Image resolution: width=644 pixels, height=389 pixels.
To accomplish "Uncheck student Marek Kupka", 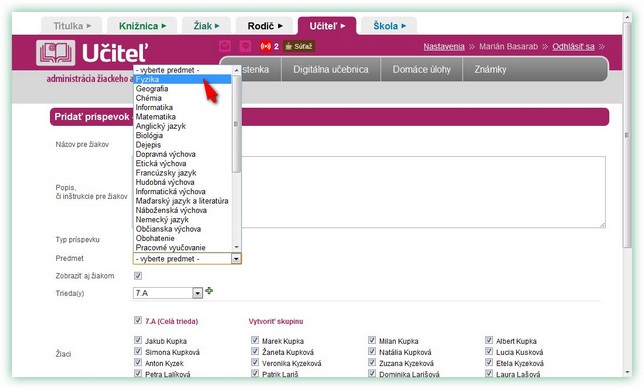I will point(255,340).
